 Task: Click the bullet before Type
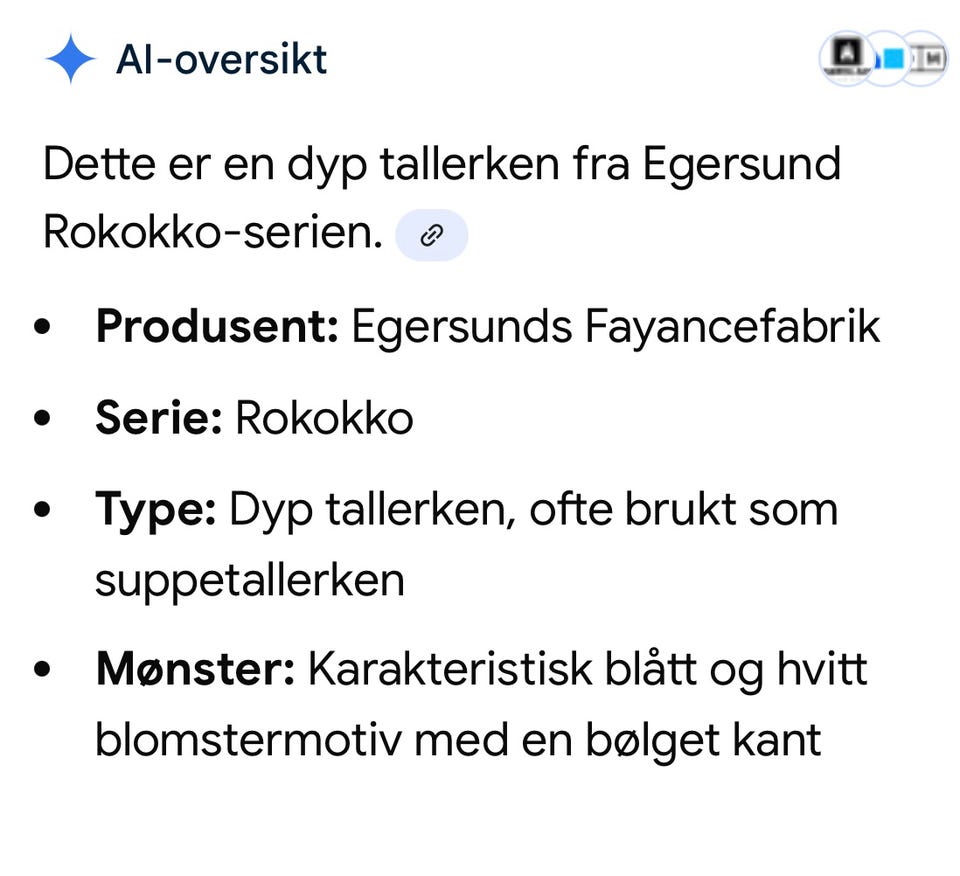[42, 509]
